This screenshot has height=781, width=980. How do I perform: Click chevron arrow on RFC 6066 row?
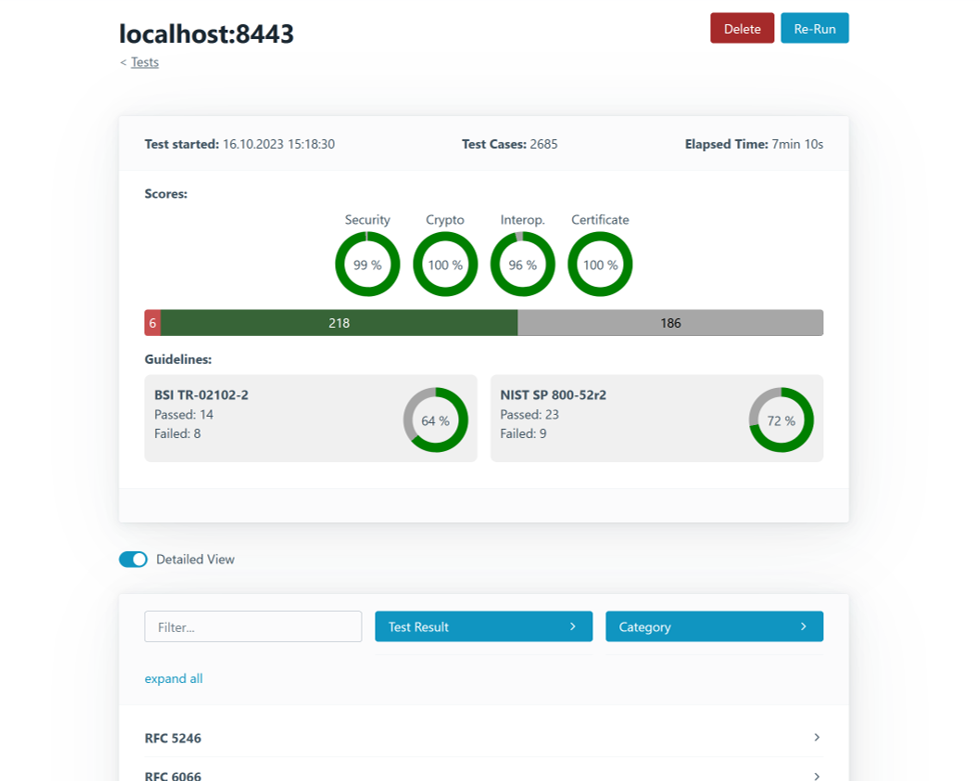[816, 775]
